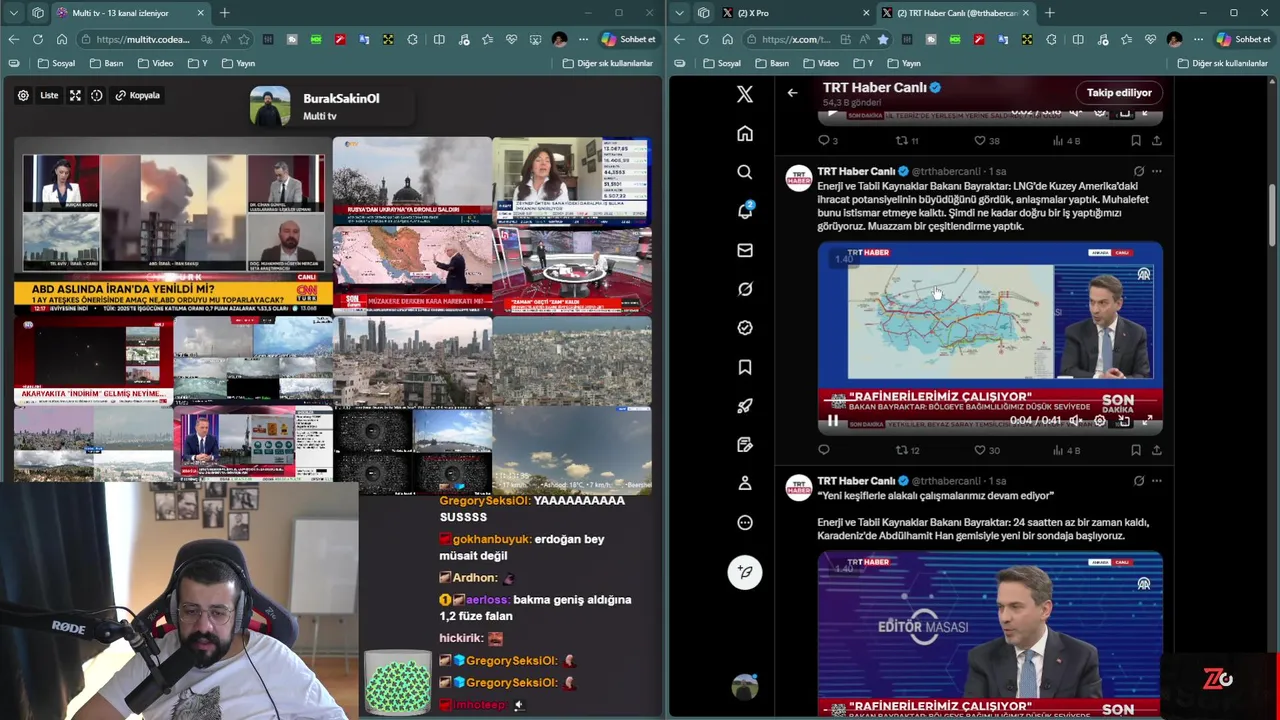Screen dimensions: 1280x720
Task: Open the view count 4 B on the LNG tweet
Action: point(1067,450)
